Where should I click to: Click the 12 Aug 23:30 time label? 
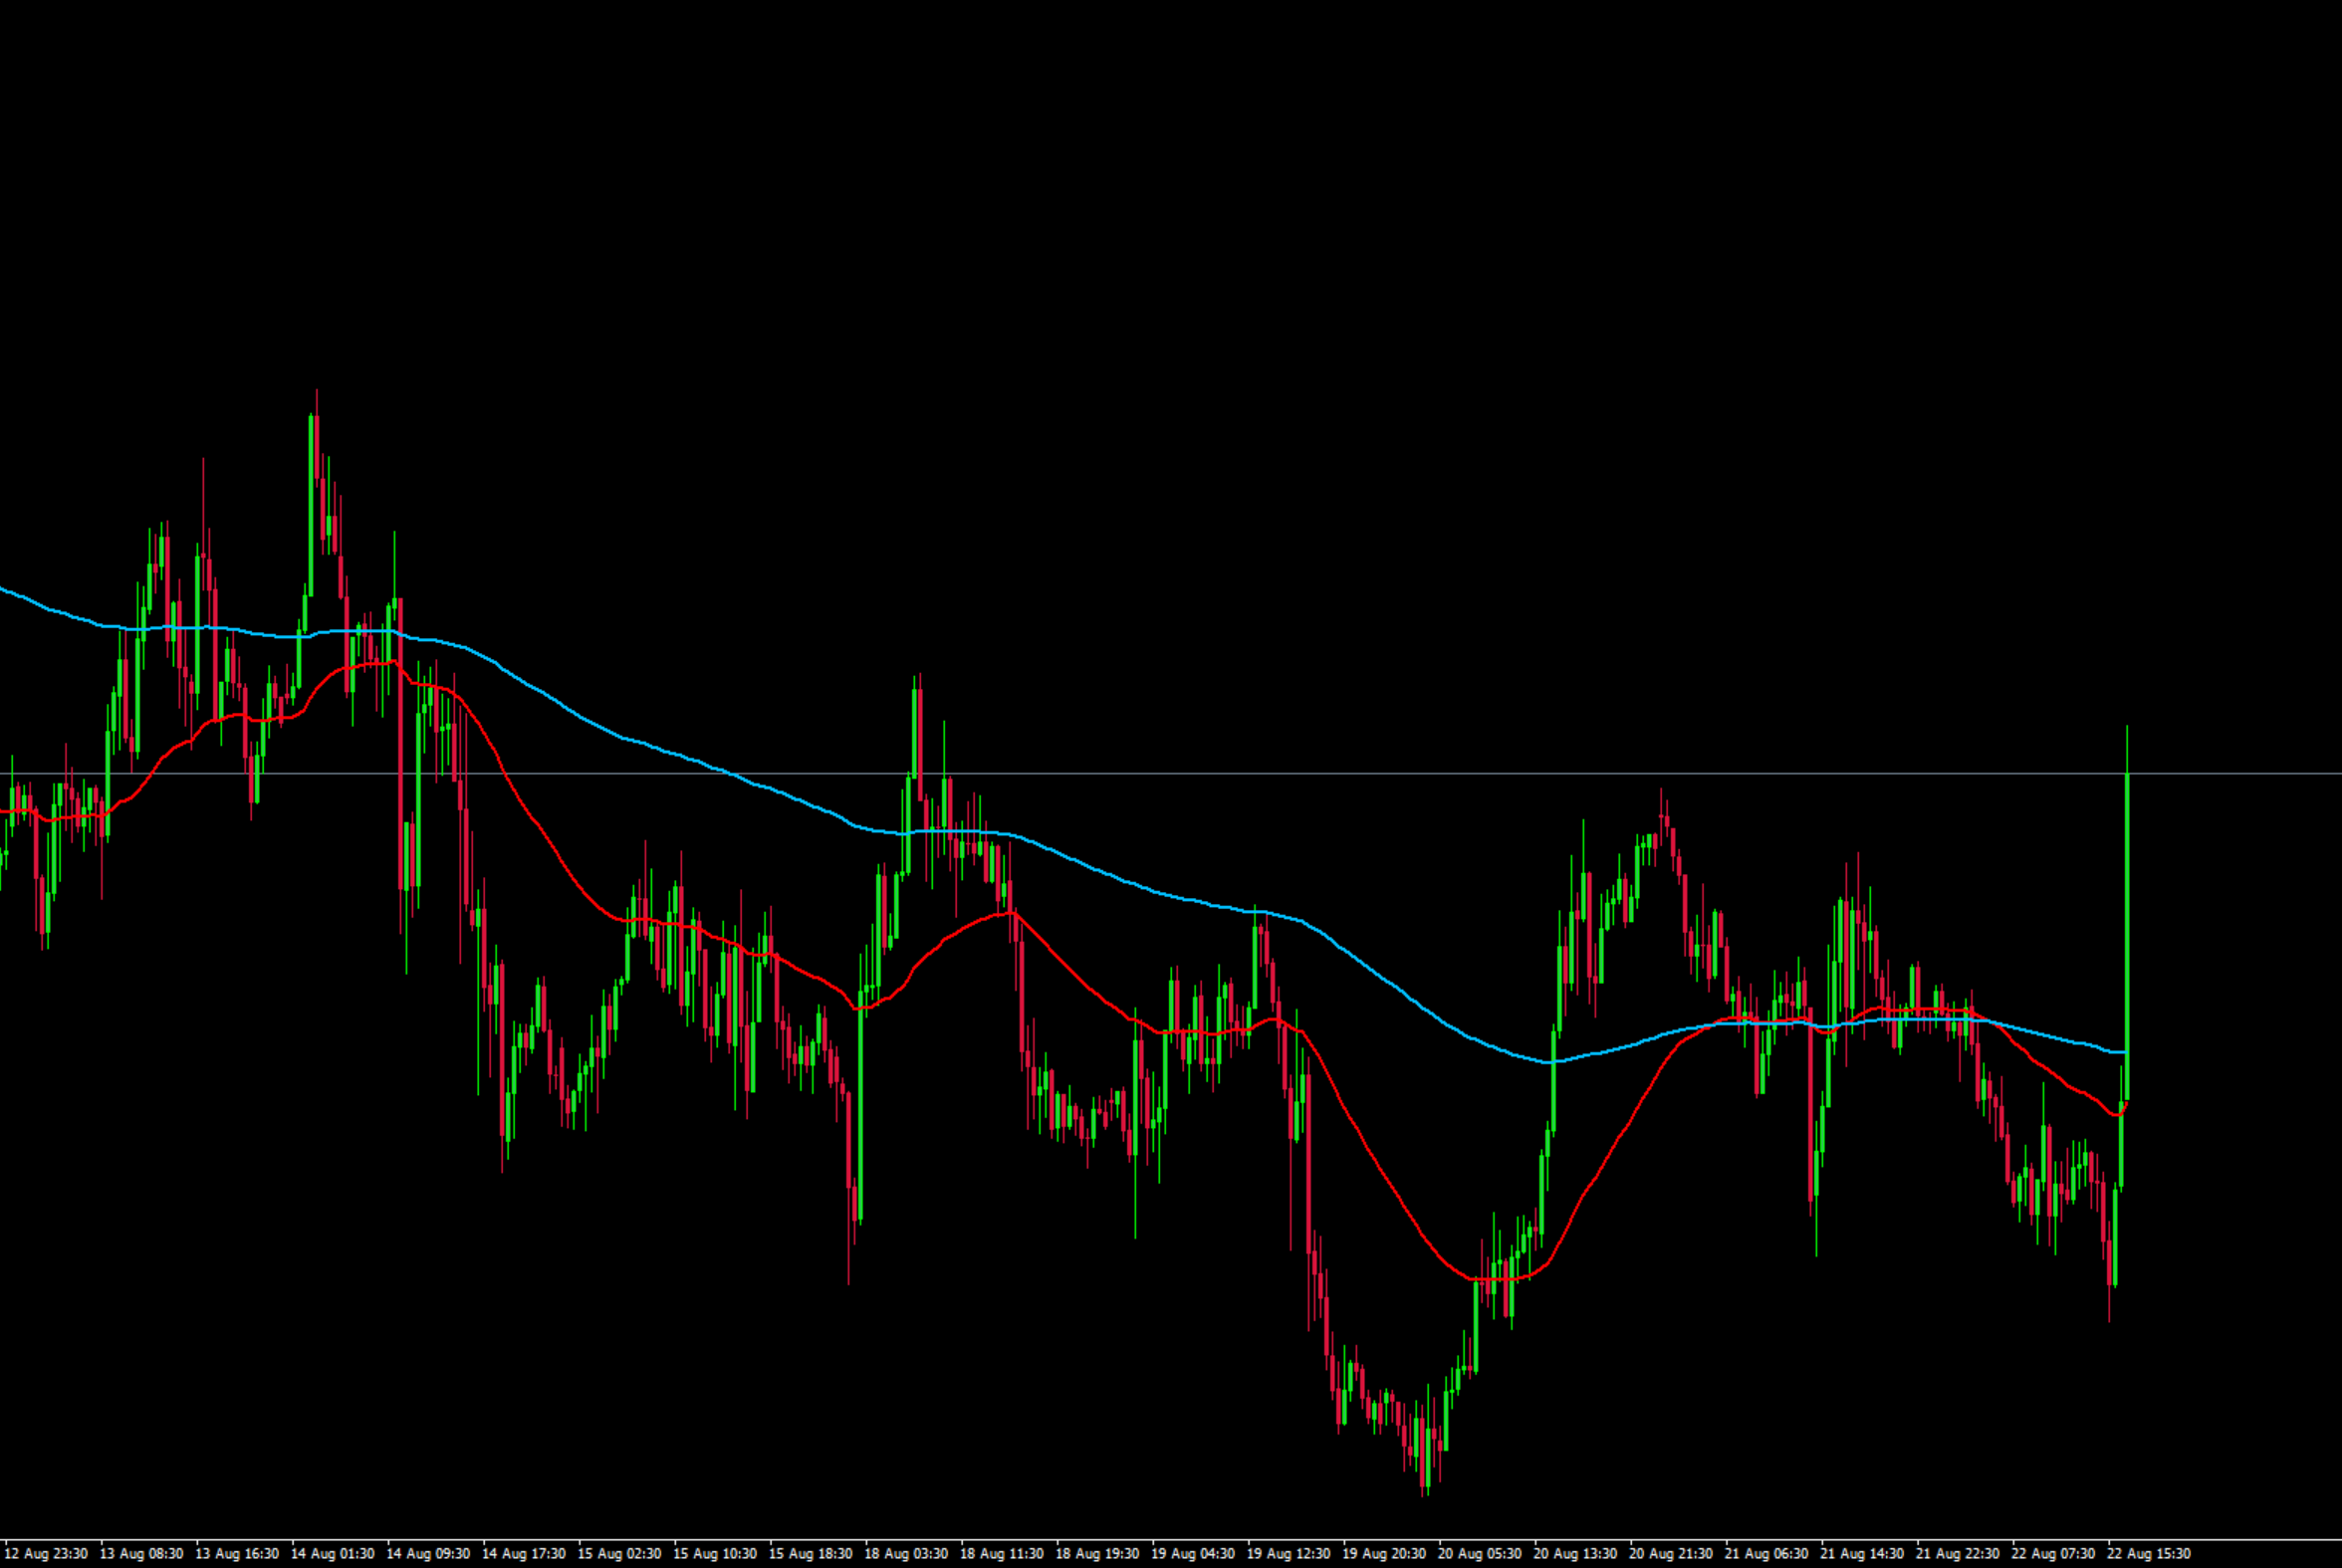pyautogui.click(x=46, y=1553)
